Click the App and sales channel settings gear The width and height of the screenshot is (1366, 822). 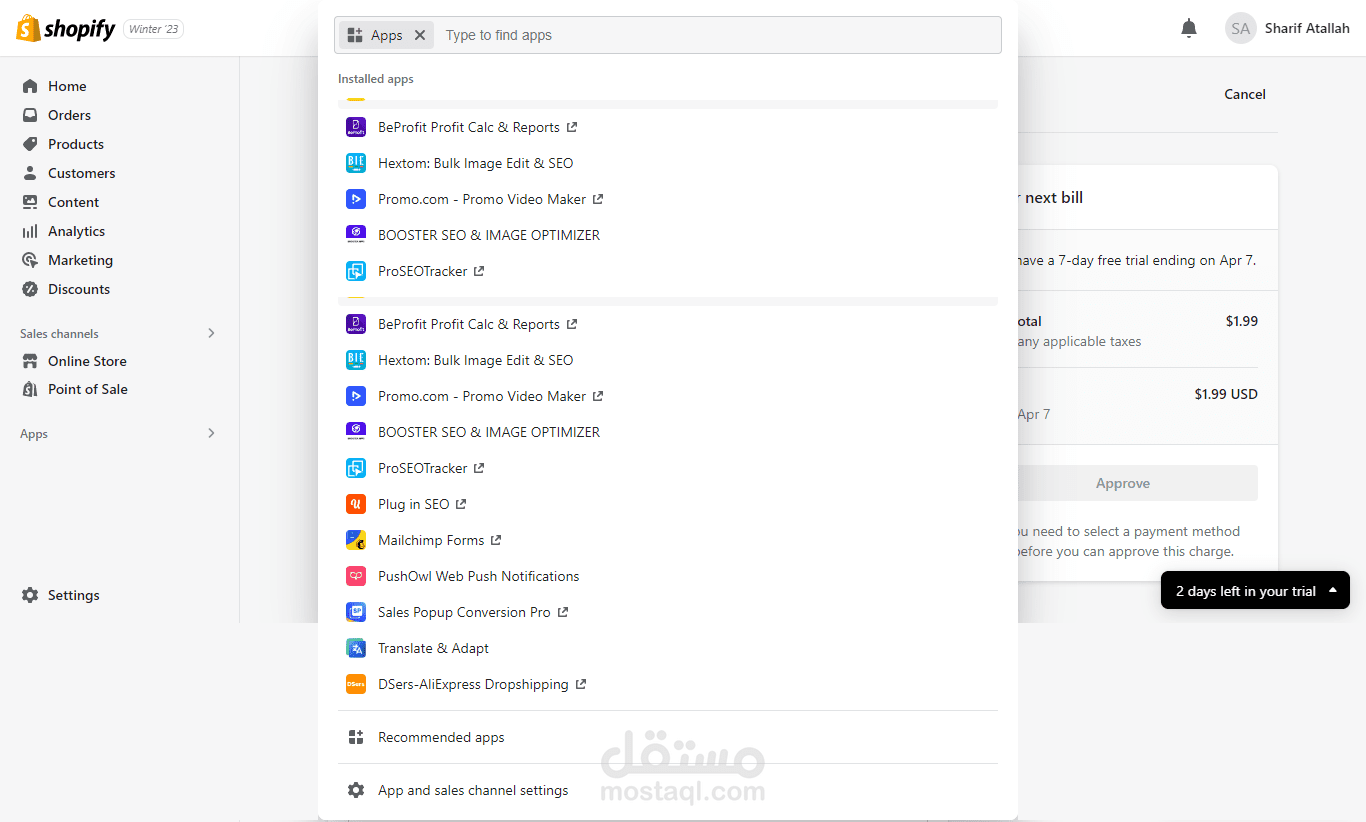tap(356, 790)
